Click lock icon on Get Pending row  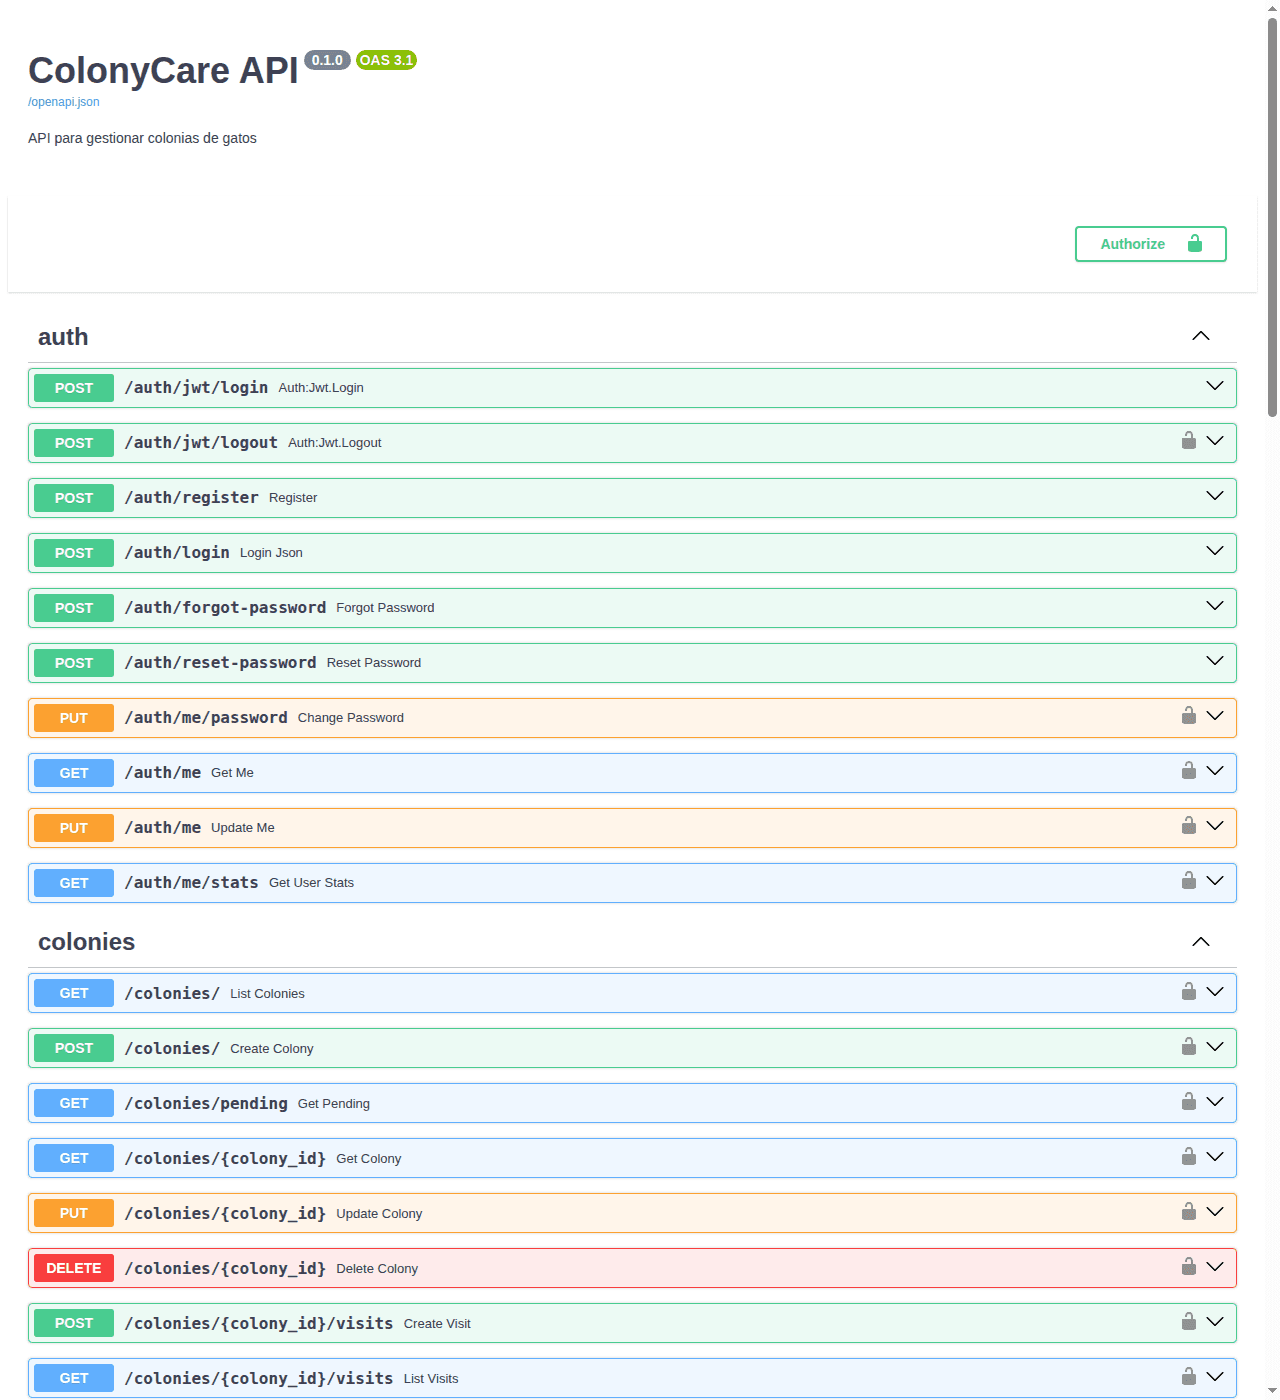[1189, 1101]
